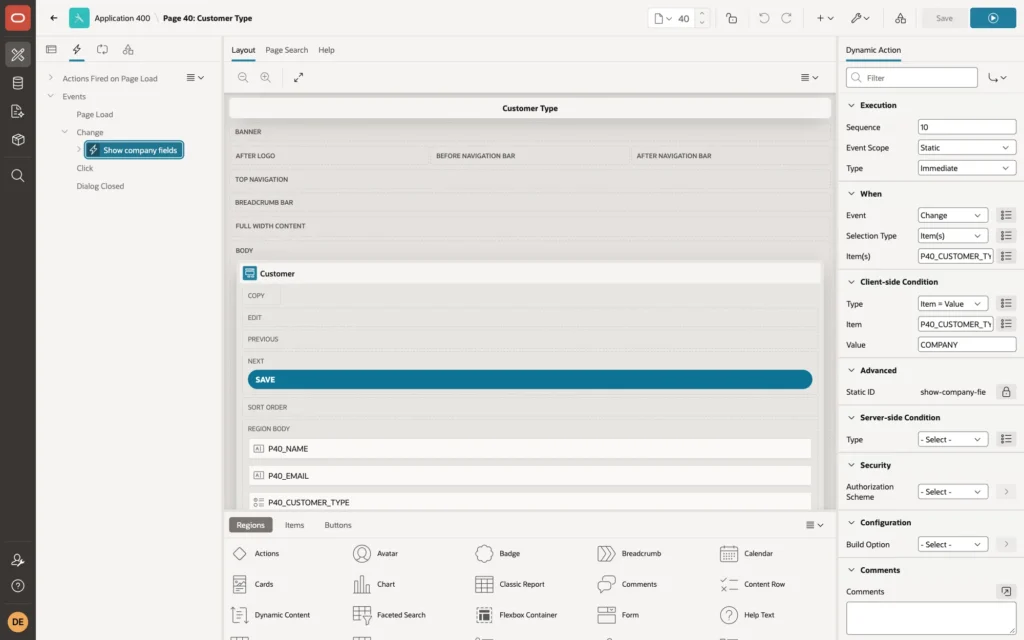1024x640 pixels.
Task: Open the Selection Type dropdown
Action: point(952,236)
